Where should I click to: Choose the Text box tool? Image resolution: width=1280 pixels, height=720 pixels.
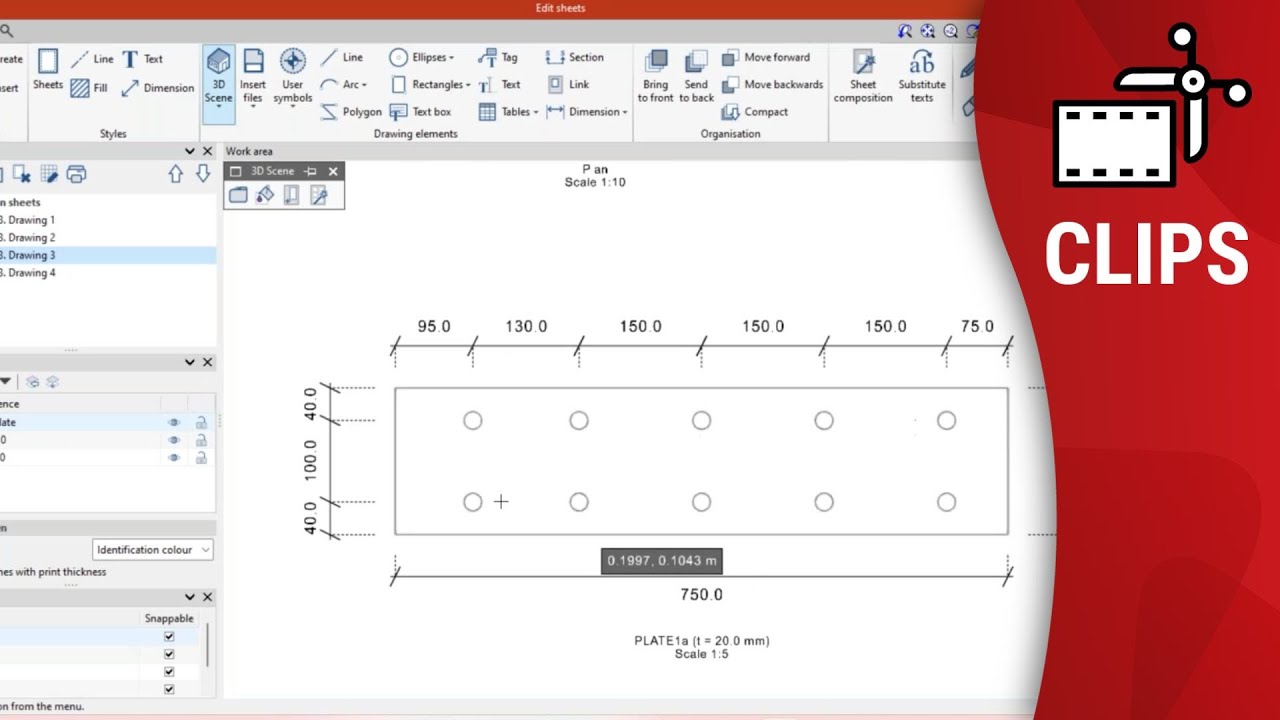pos(420,112)
